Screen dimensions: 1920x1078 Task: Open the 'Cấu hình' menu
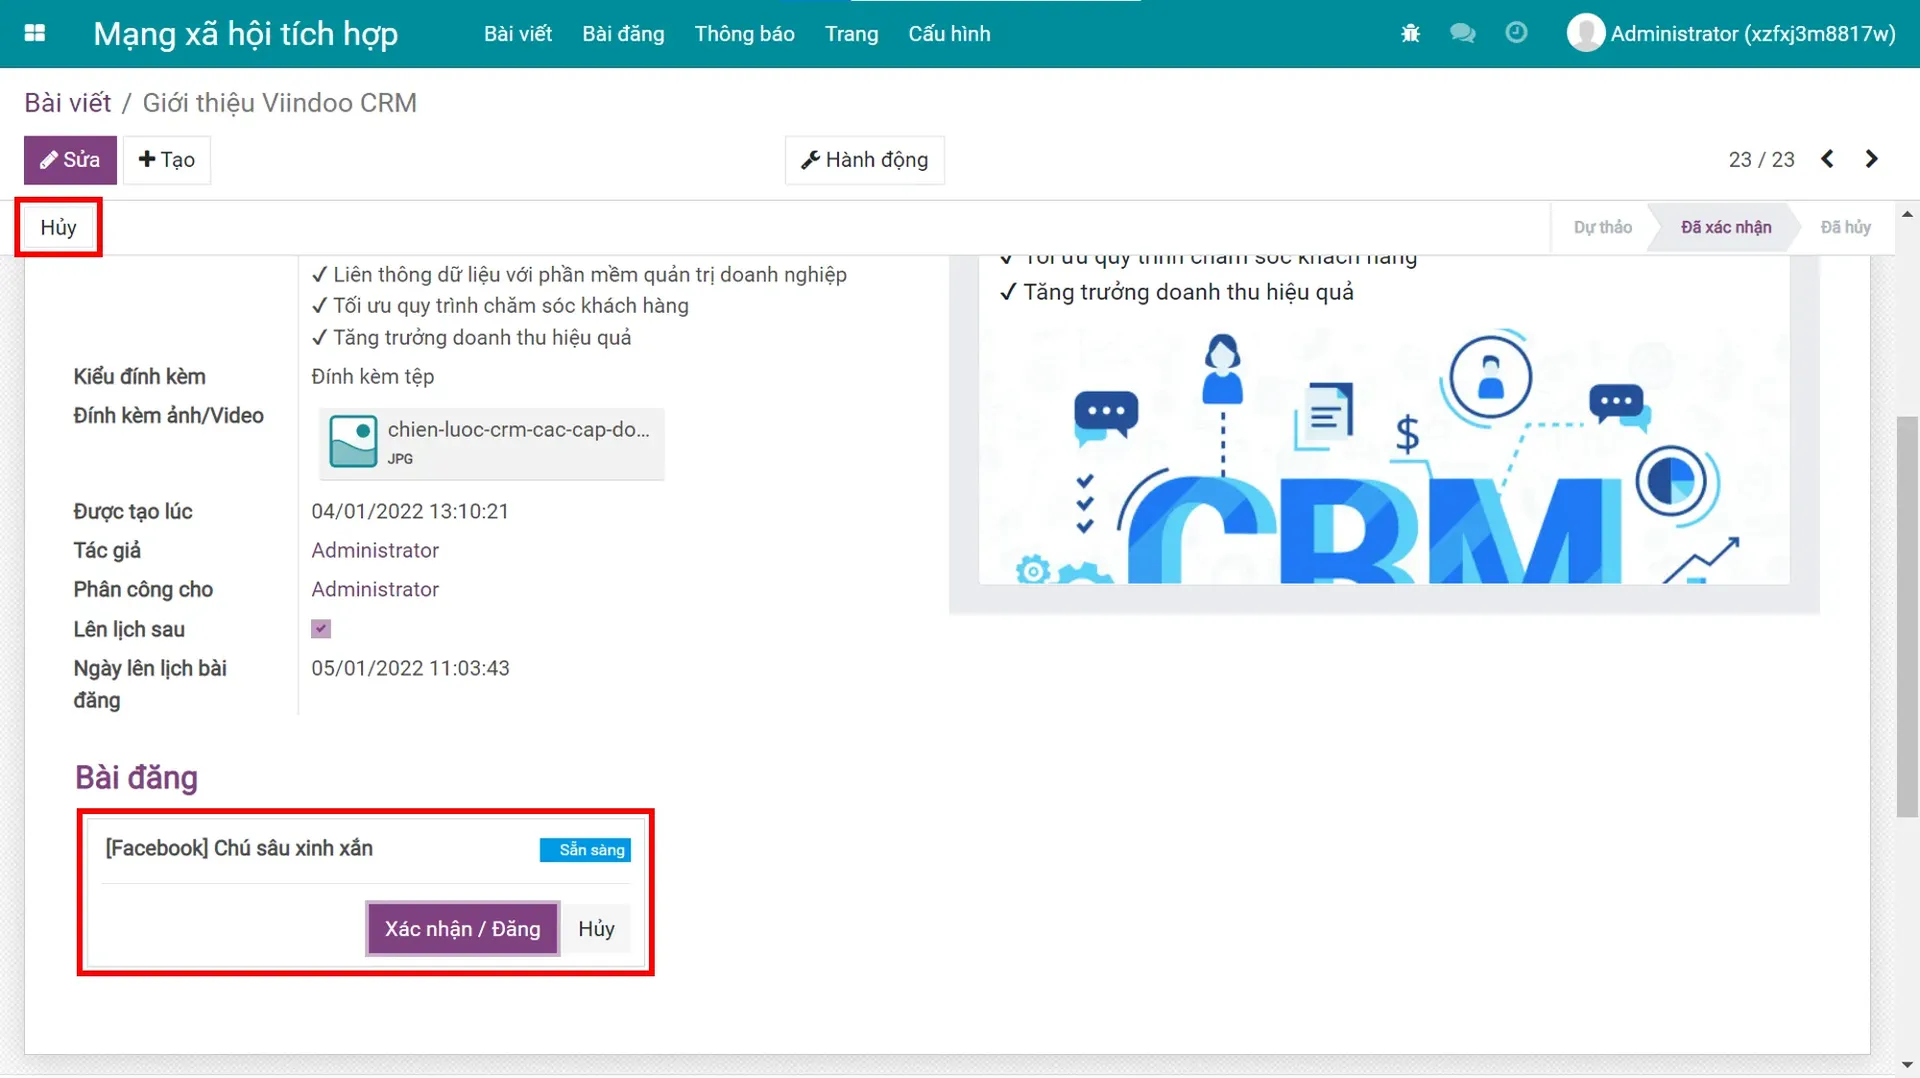pos(949,33)
